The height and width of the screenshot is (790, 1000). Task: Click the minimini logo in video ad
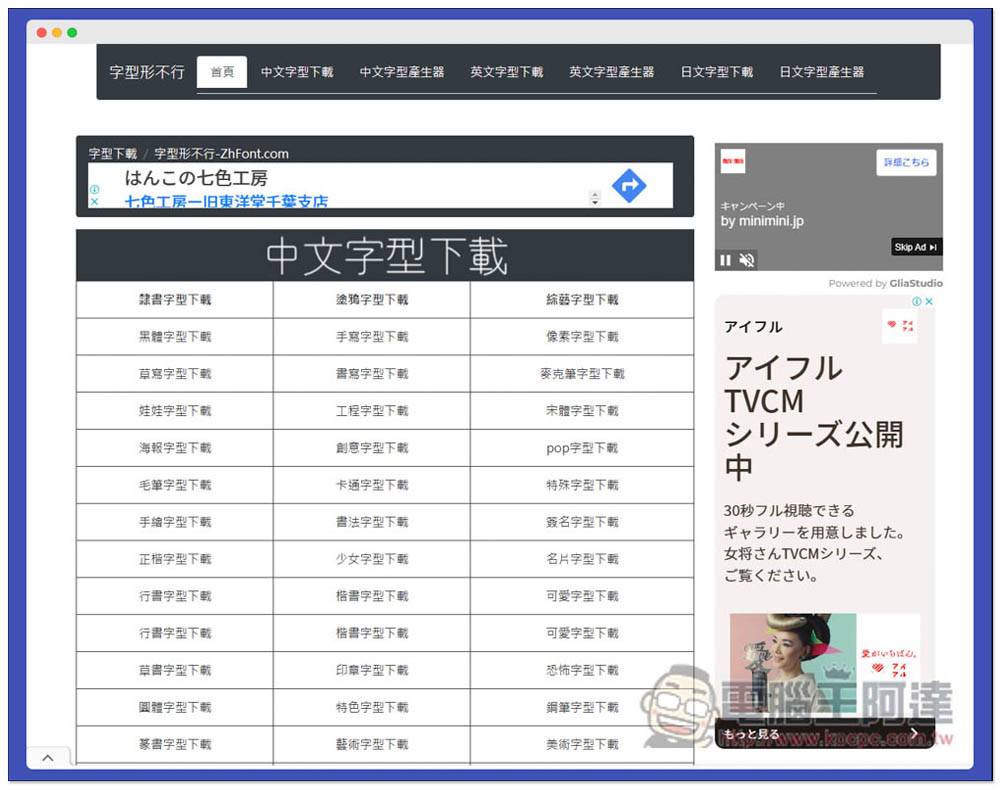(733, 160)
